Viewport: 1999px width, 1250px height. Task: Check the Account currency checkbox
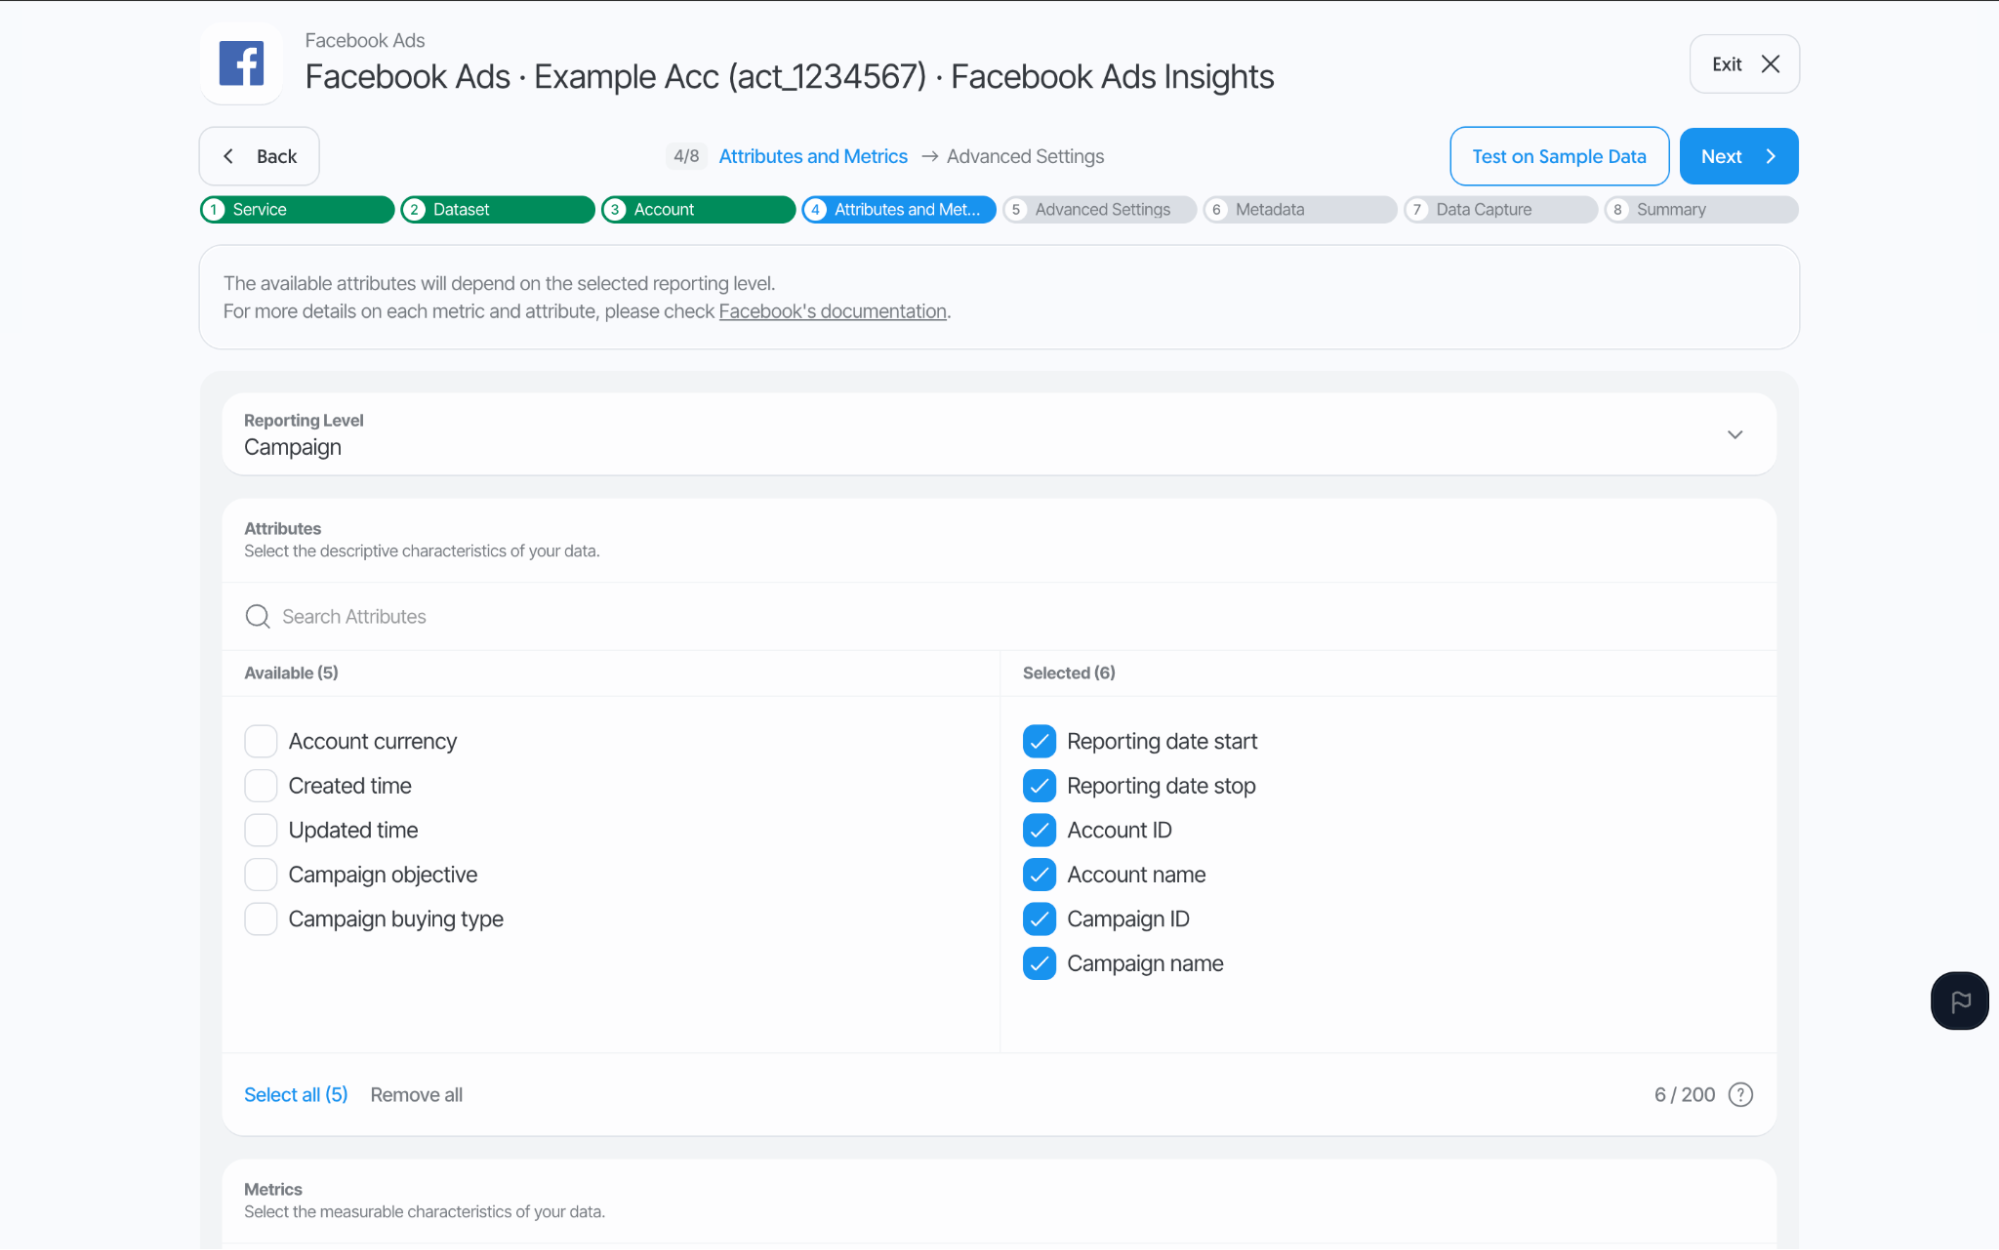[x=261, y=741]
